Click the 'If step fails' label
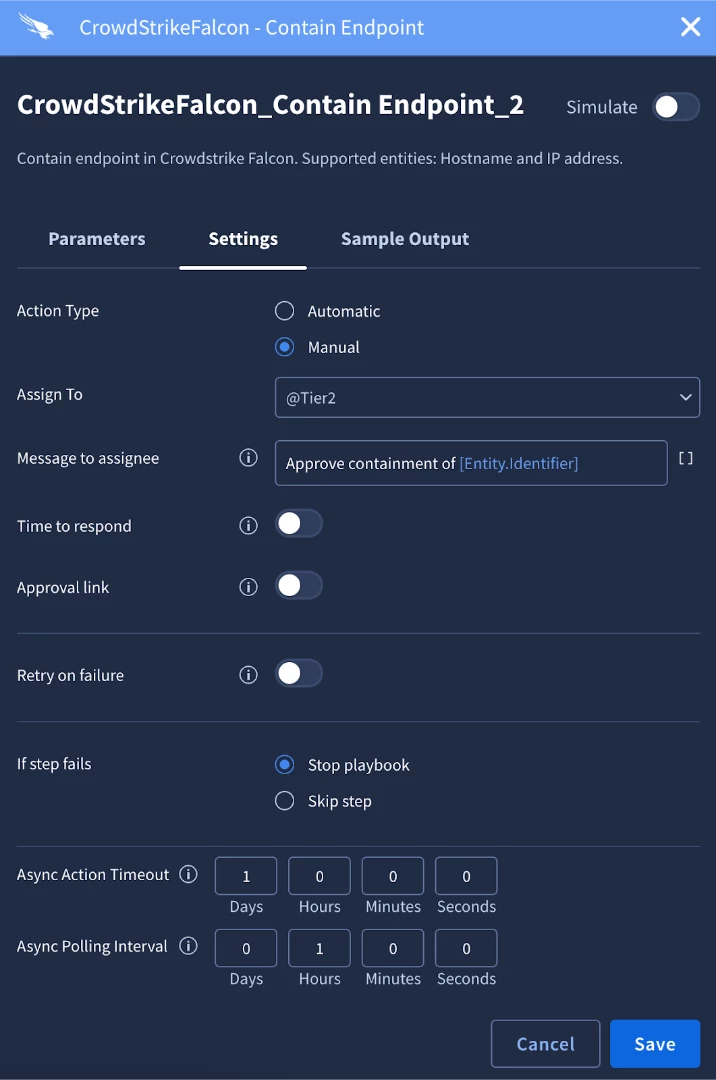The height and width of the screenshot is (1080, 716). (54, 764)
